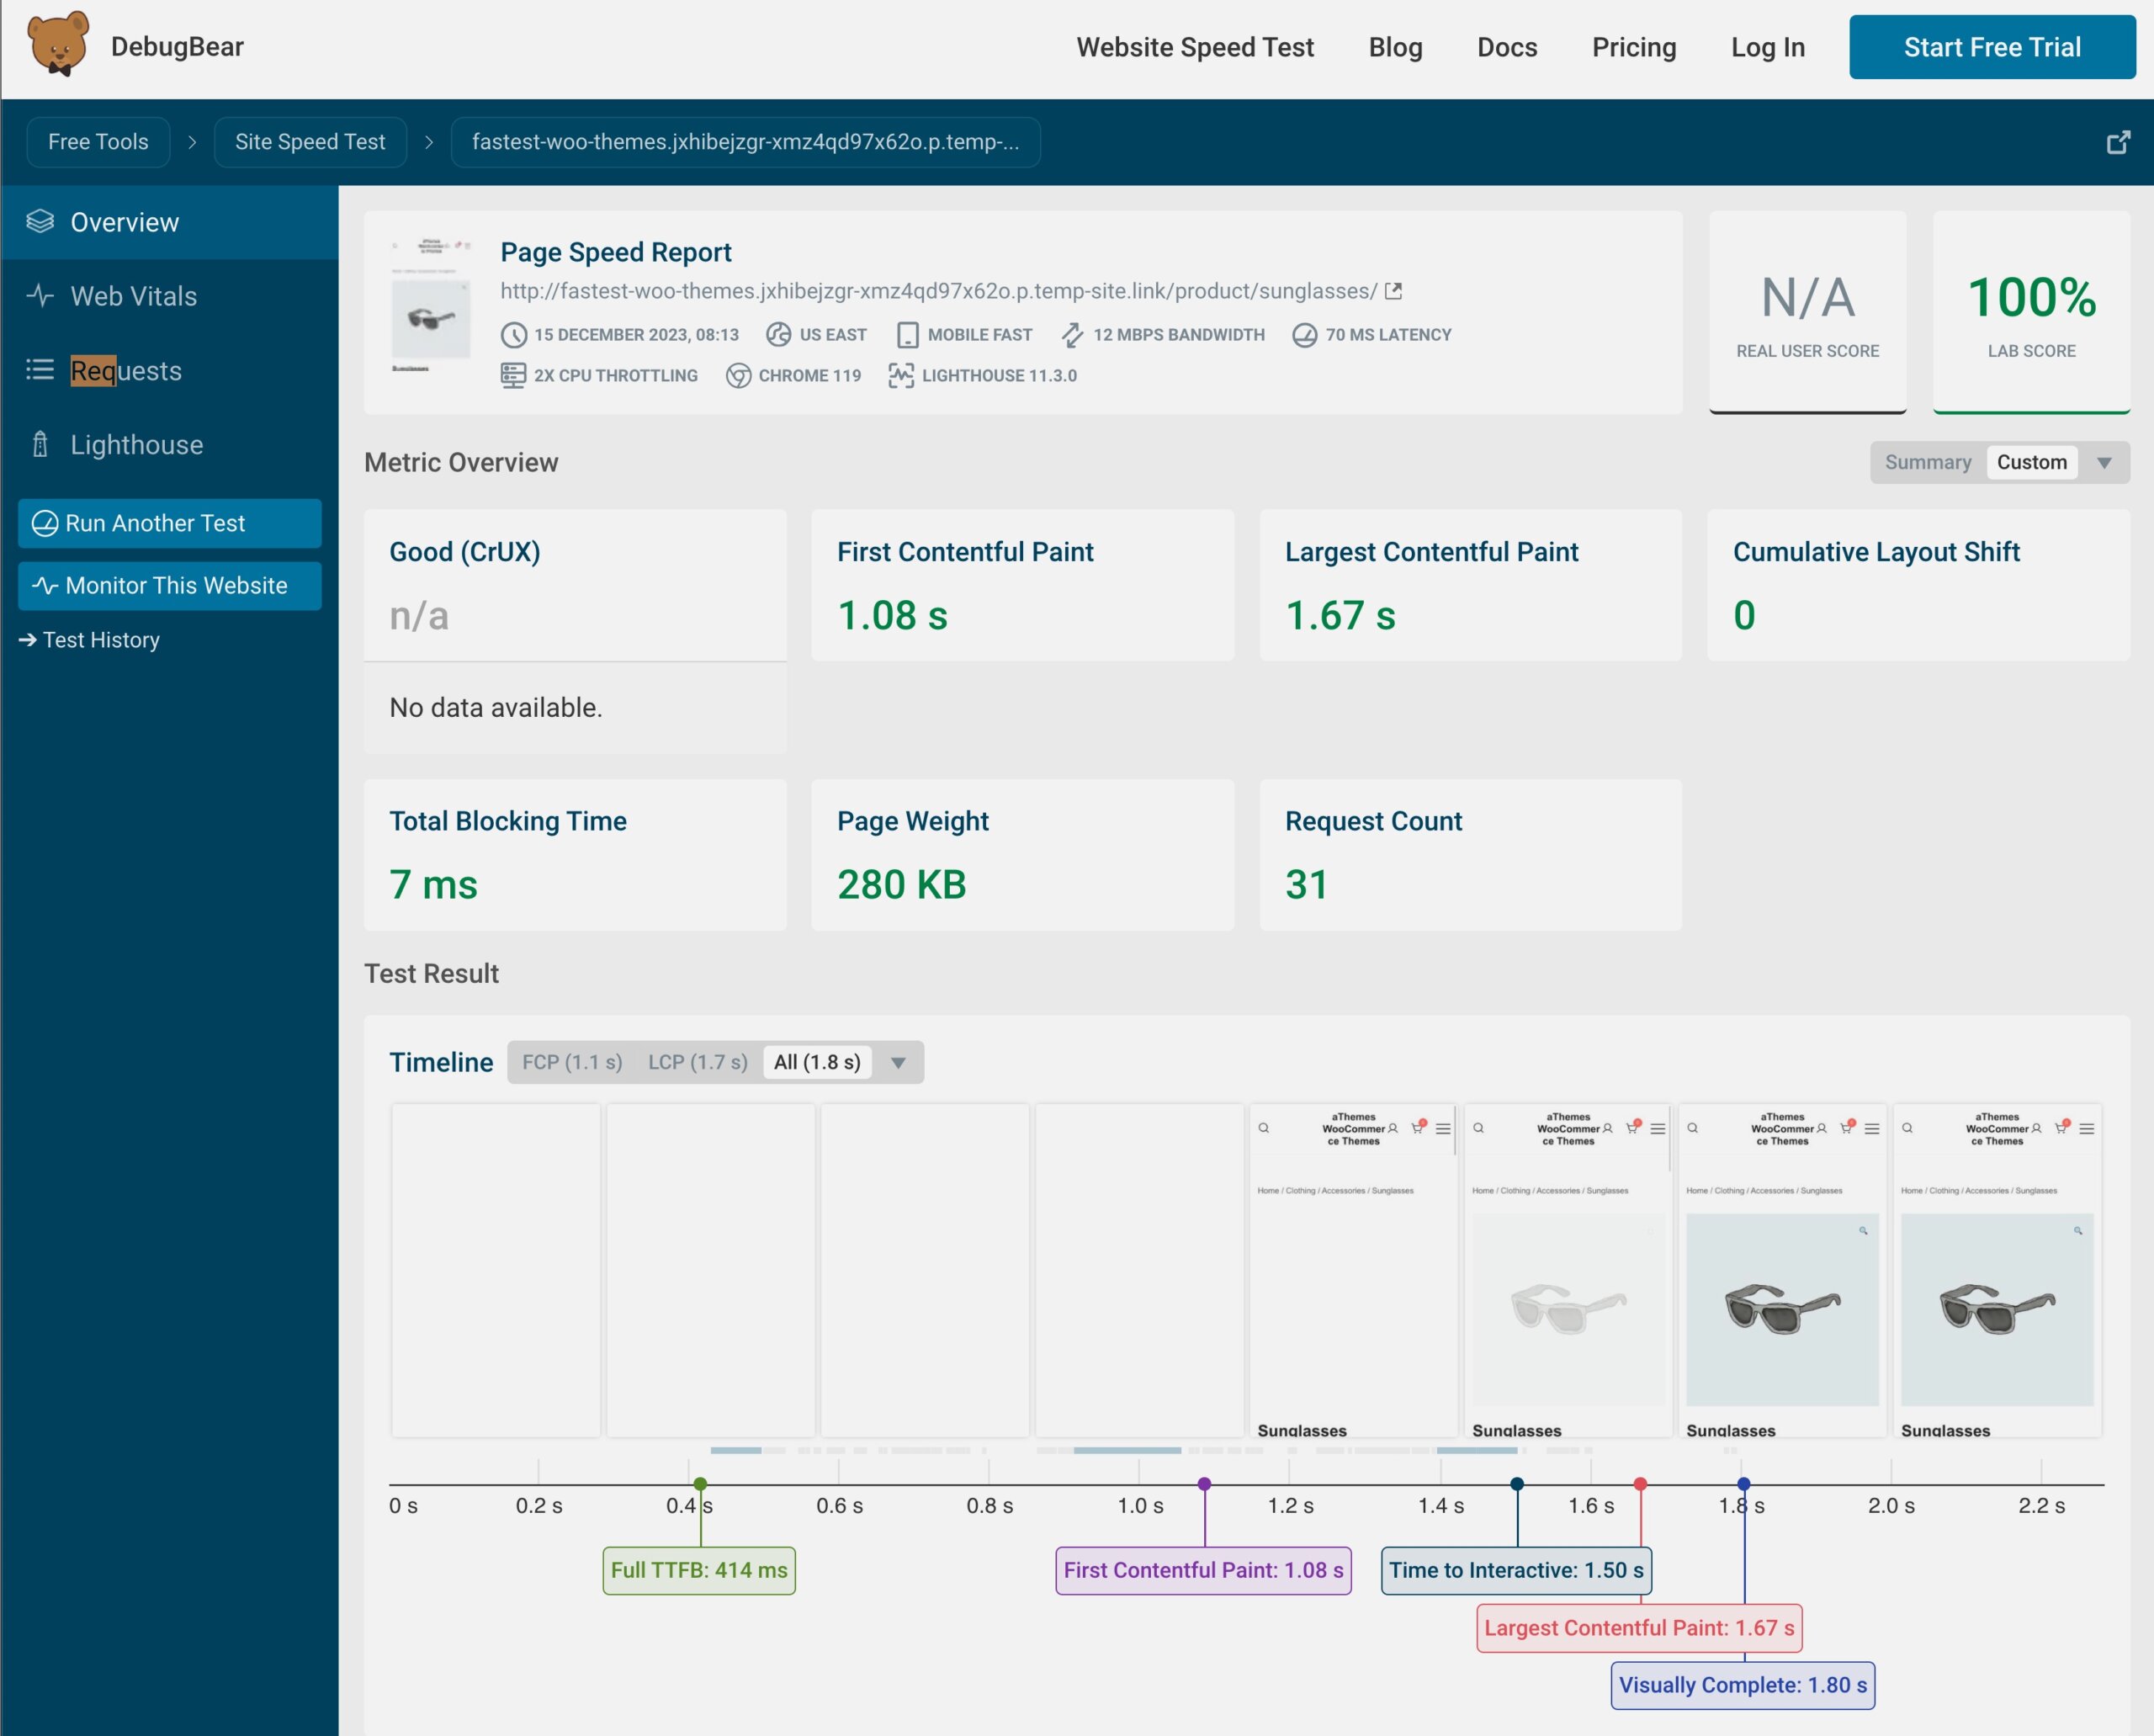Open the Page Weight 280 KB card
The height and width of the screenshot is (1736, 2154).
pyautogui.click(x=1022, y=855)
